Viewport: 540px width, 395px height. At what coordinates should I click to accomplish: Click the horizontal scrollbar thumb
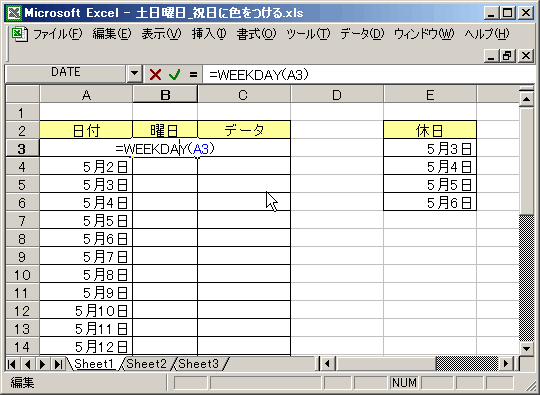click(385, 364)
